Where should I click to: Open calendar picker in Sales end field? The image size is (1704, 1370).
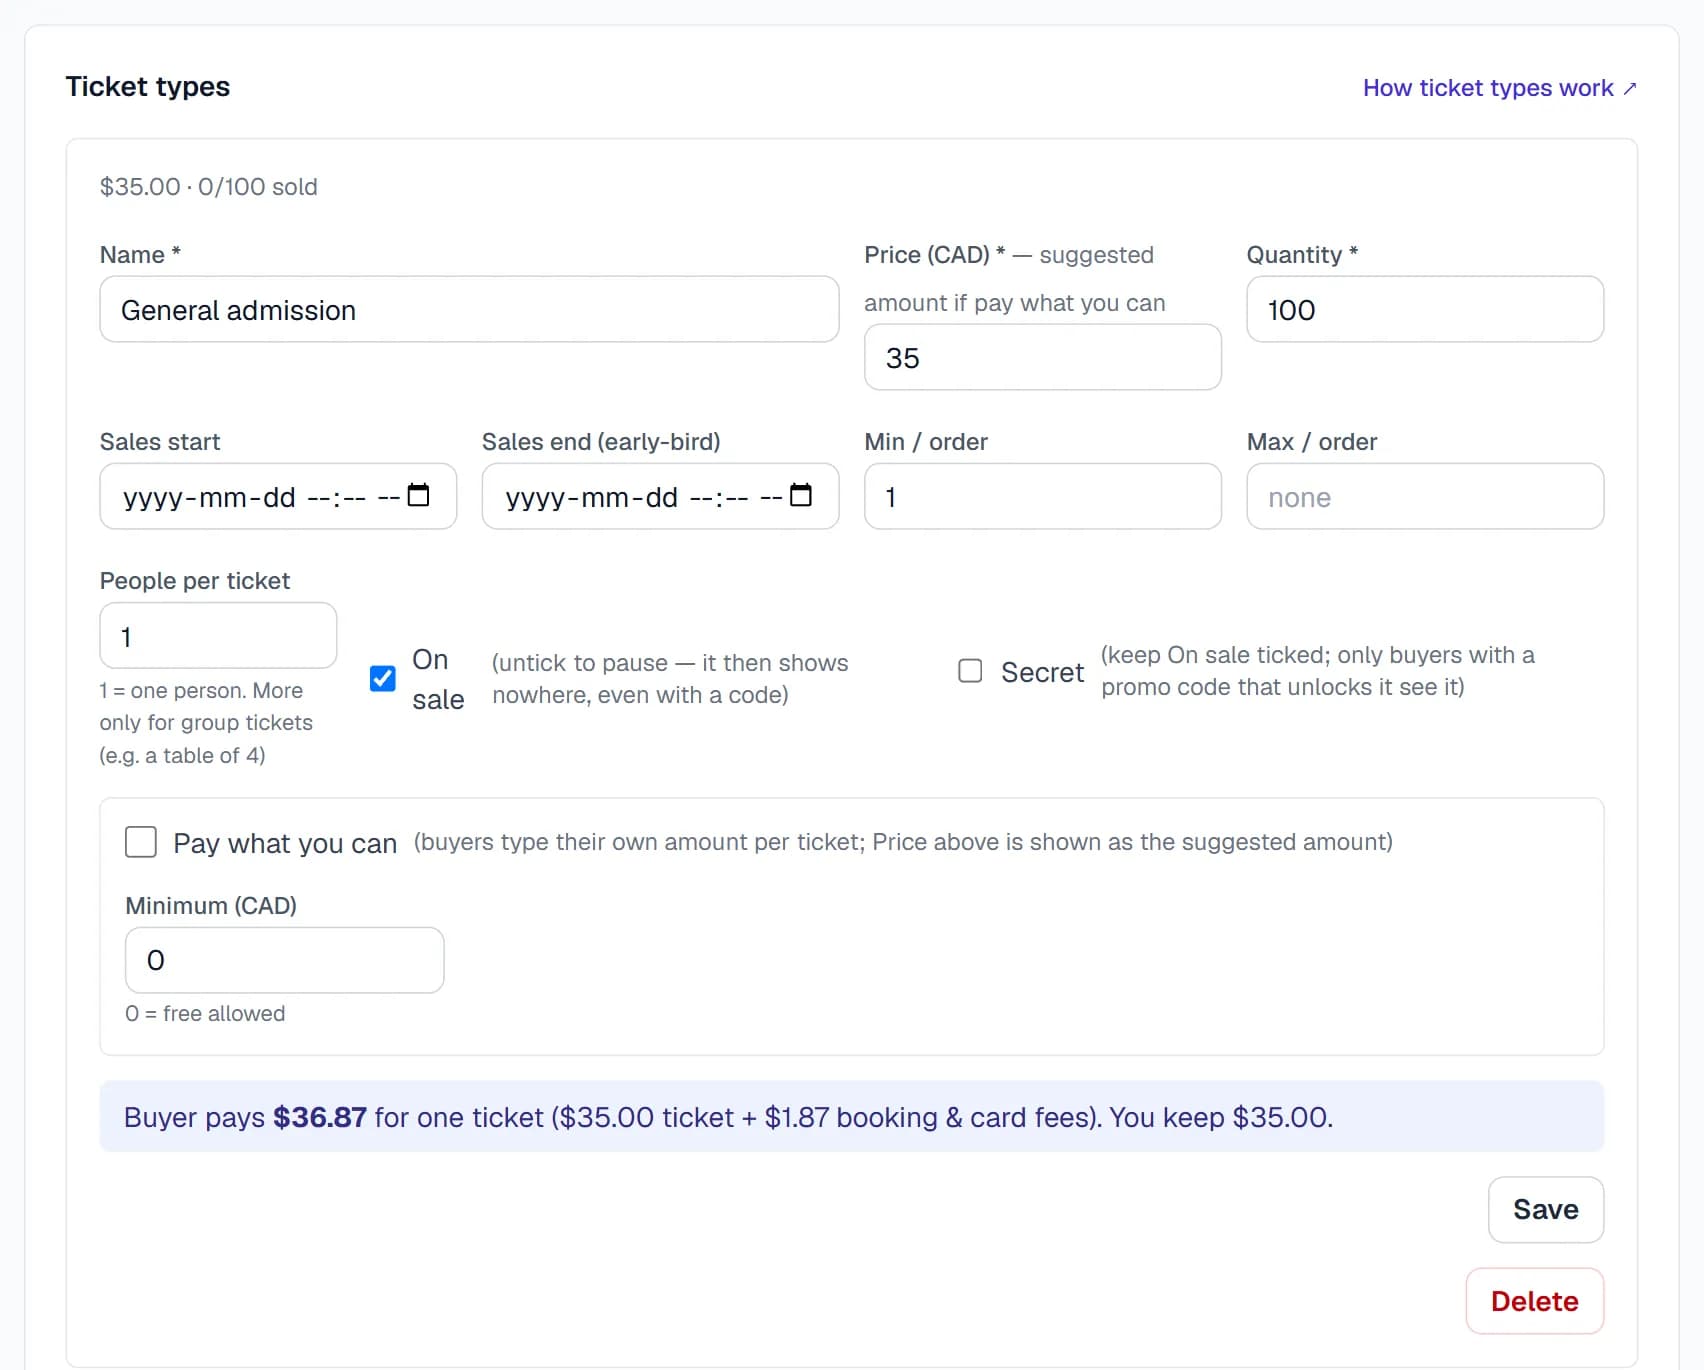801,495
